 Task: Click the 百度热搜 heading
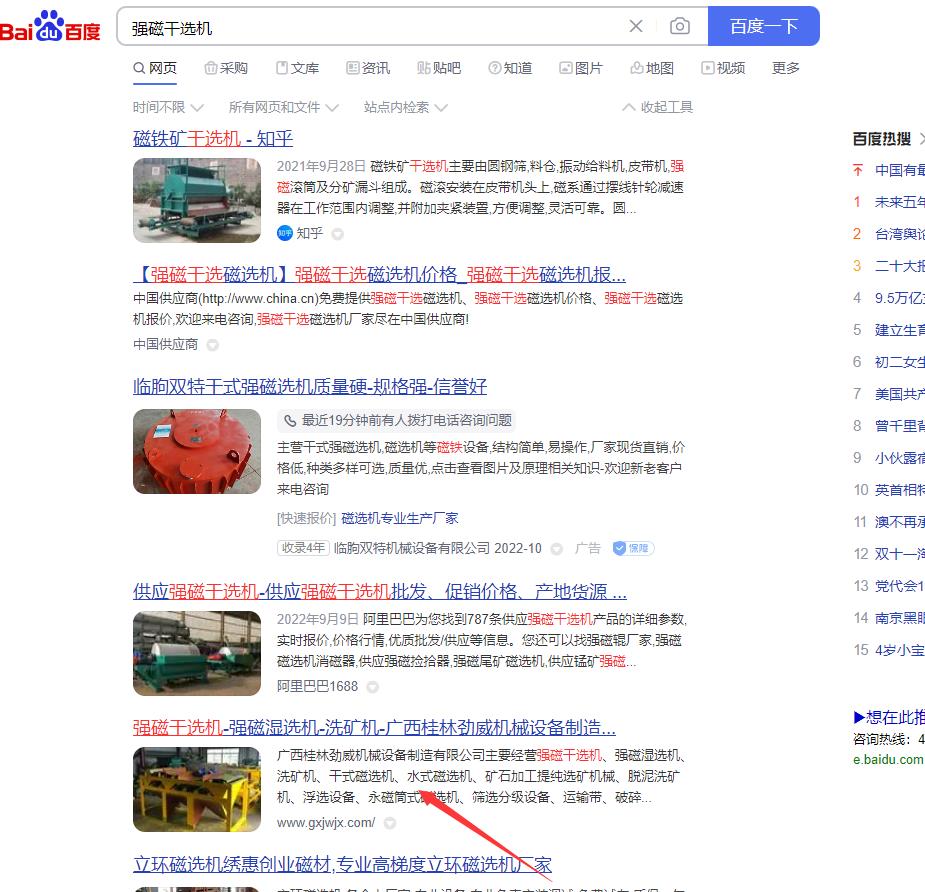click(881, 139)
